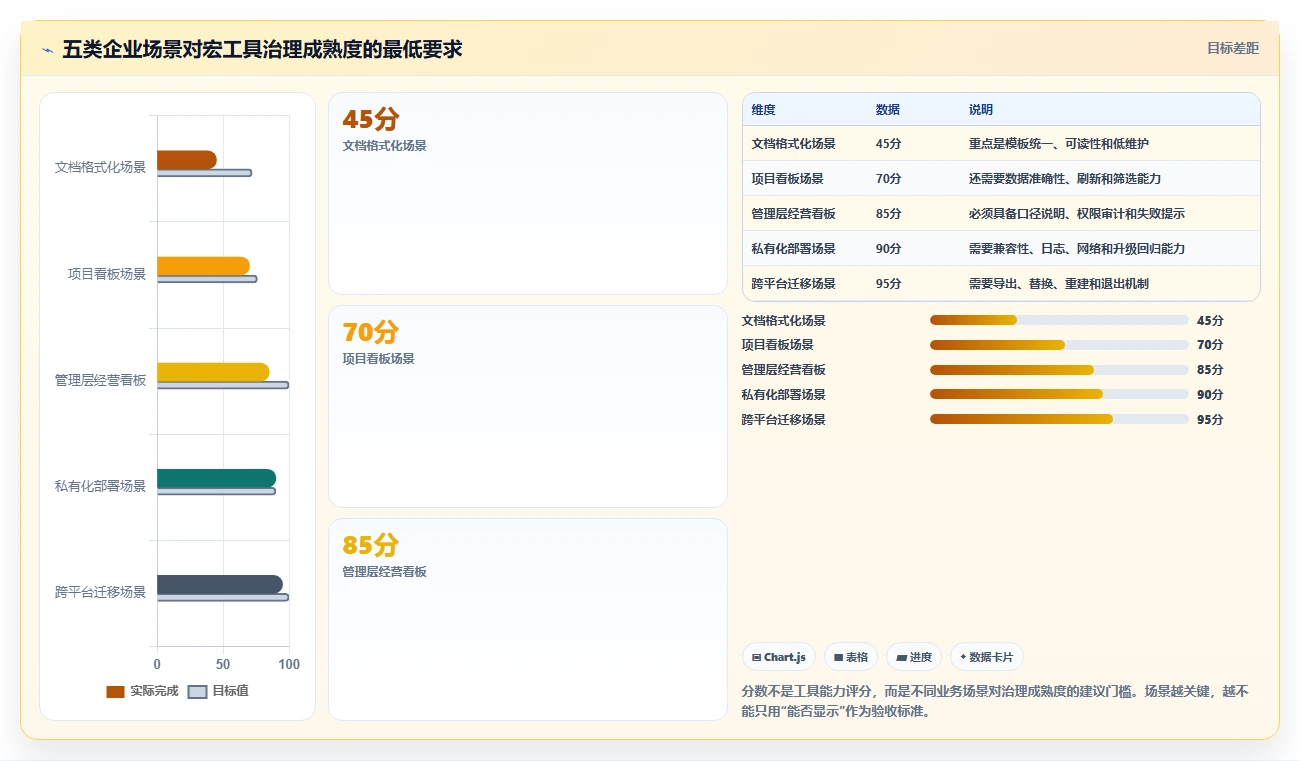This screenshot has width=1300, height=761.
Task: Select the 45分 data card
Action: pyautogui.click(x=527, y=193)
